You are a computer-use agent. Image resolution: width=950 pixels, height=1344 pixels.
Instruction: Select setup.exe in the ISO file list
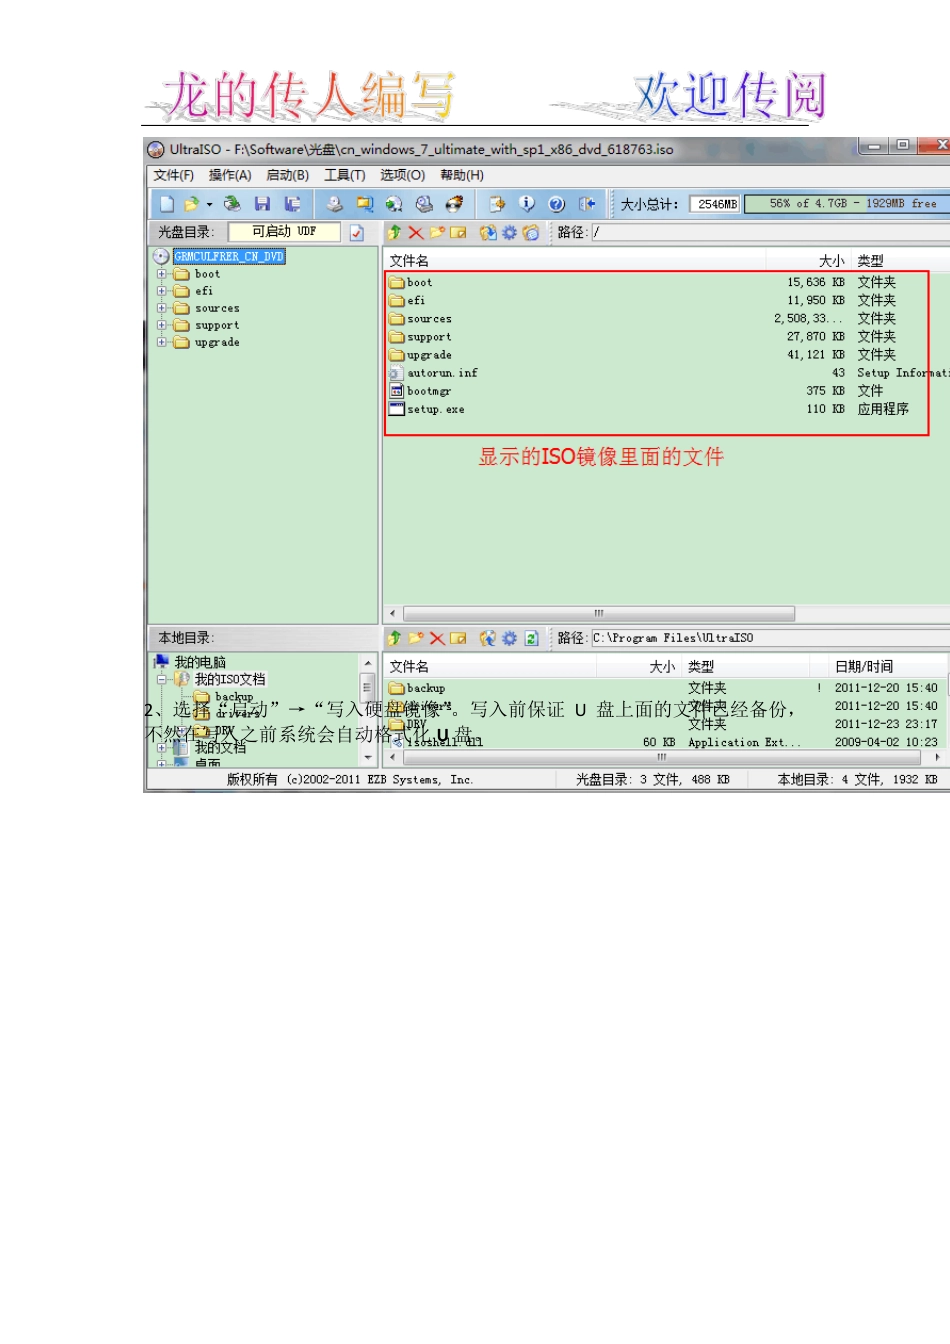(x=435, y=409)
